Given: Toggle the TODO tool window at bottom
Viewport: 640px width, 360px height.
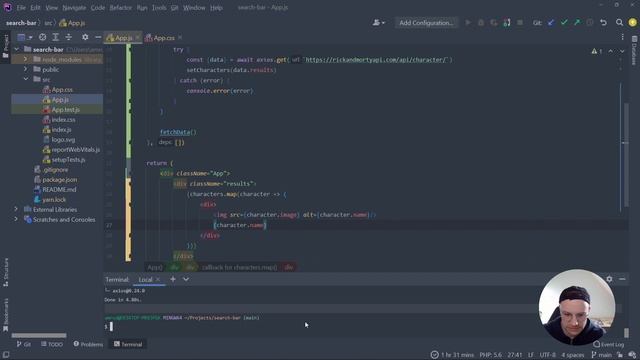Looking at the screenshot, I should (52, 344).
